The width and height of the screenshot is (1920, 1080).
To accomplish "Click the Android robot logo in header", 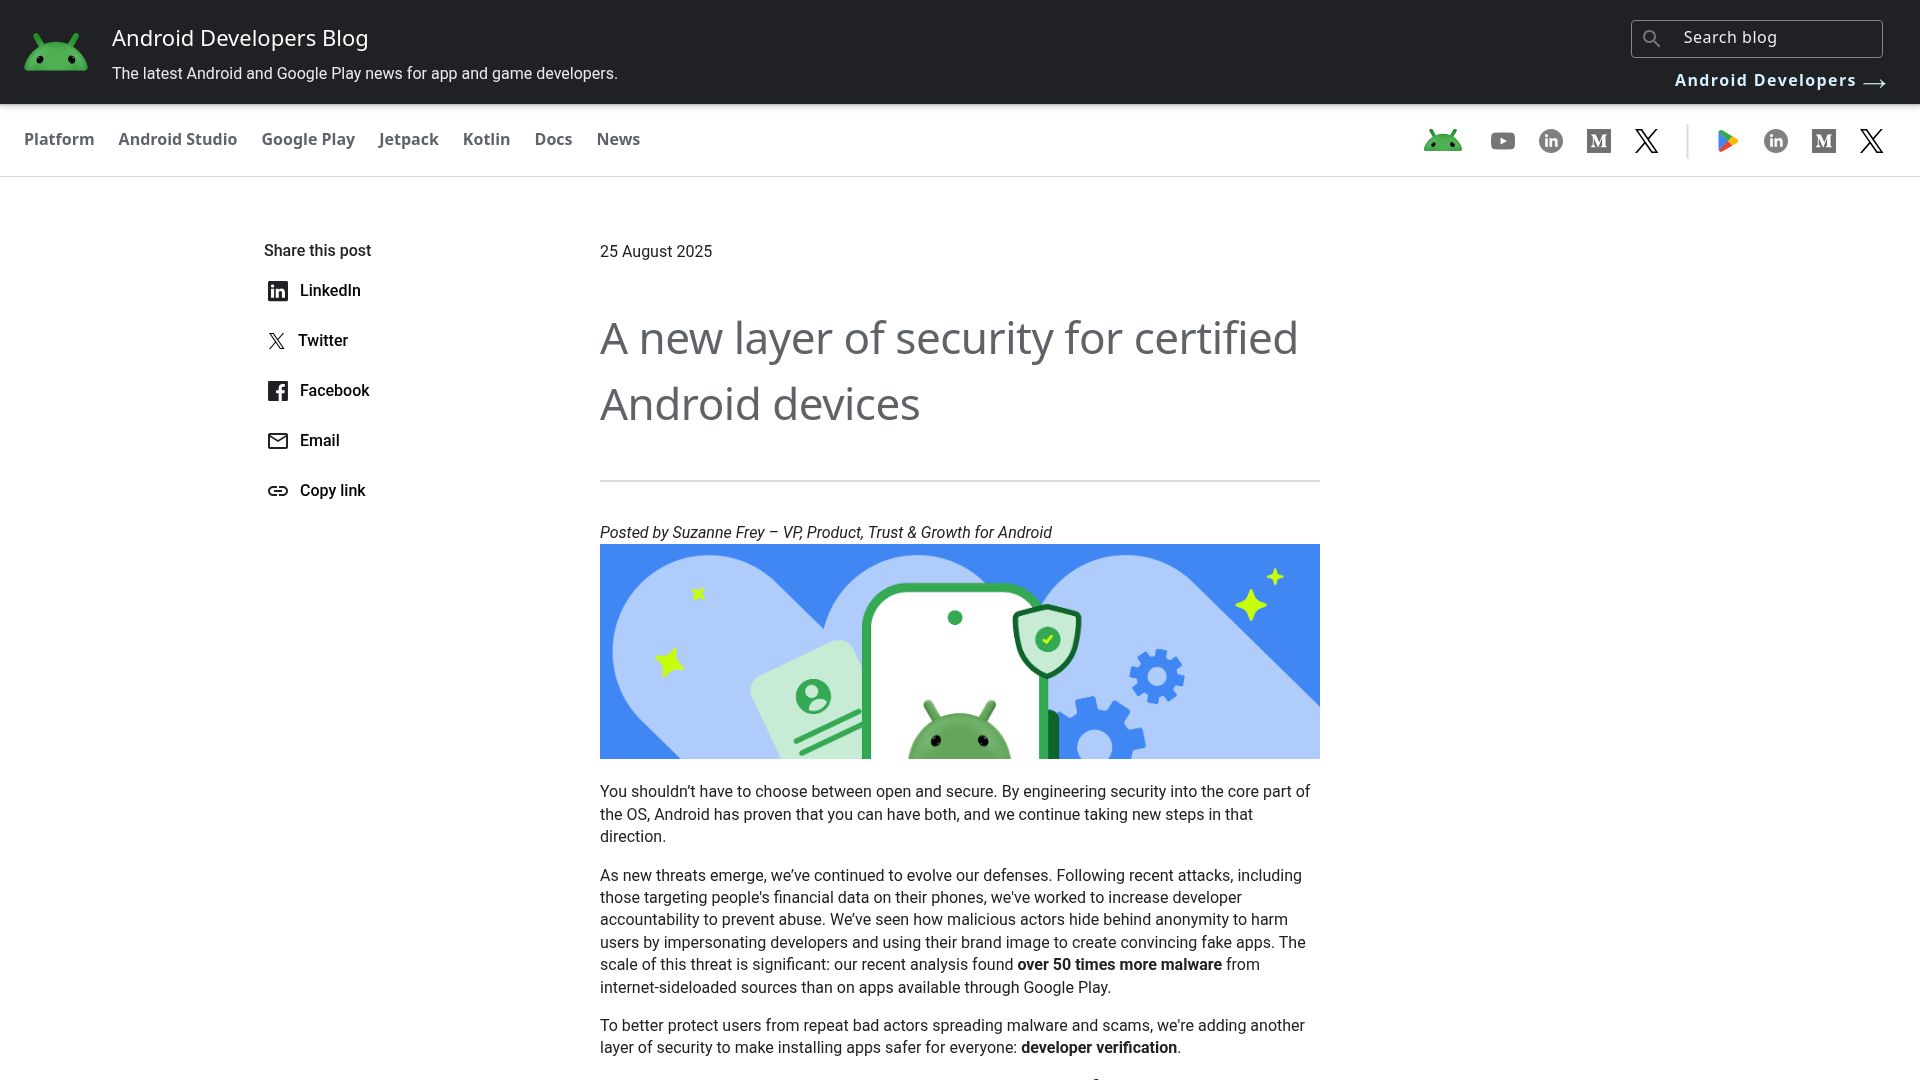I will [56, 52].
